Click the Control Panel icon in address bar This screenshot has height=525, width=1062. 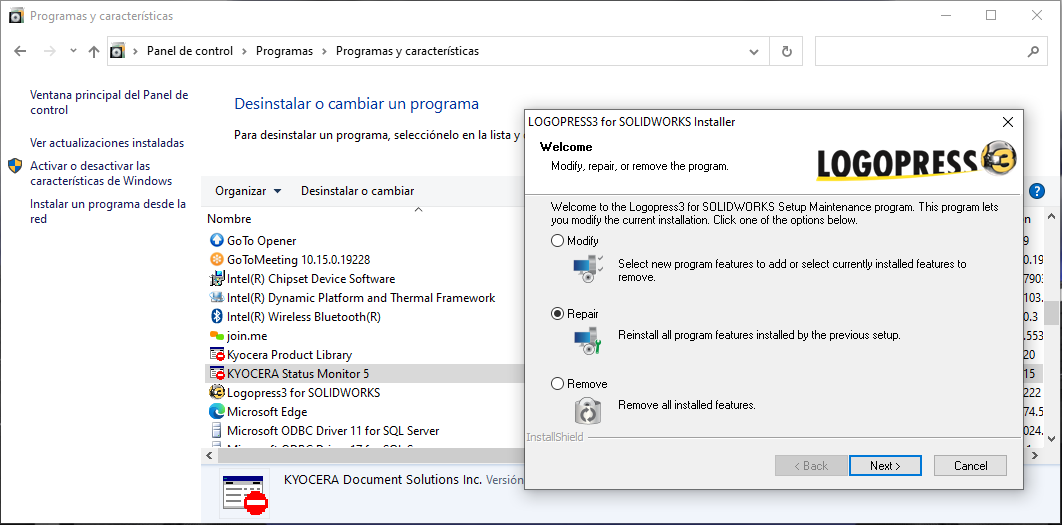[118, 51]
